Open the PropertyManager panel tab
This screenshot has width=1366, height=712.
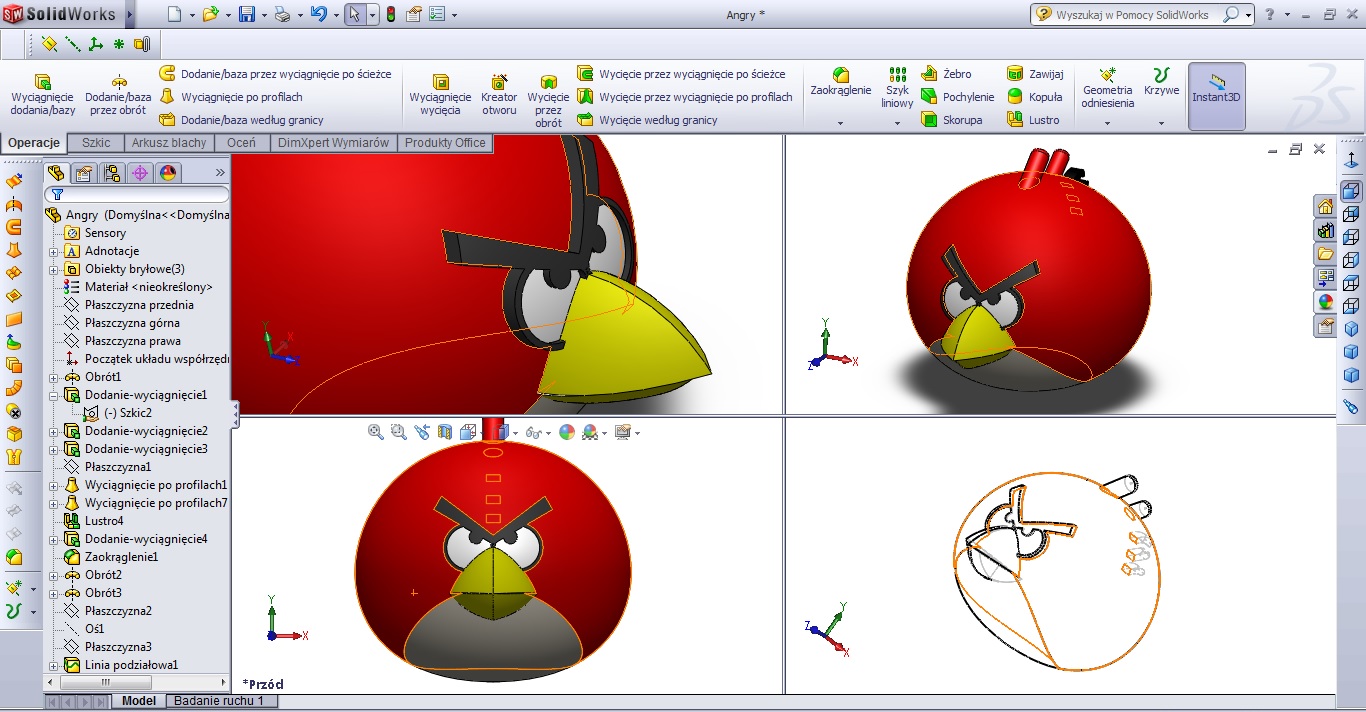84,173
